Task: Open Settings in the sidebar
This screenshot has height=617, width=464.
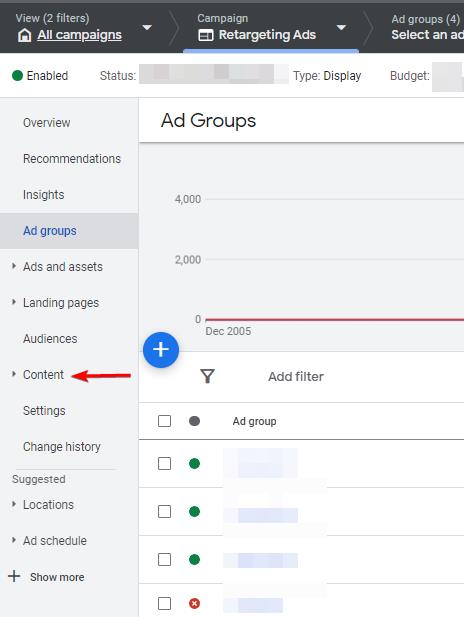Action: pyautogui.click(x=44, y=411)
